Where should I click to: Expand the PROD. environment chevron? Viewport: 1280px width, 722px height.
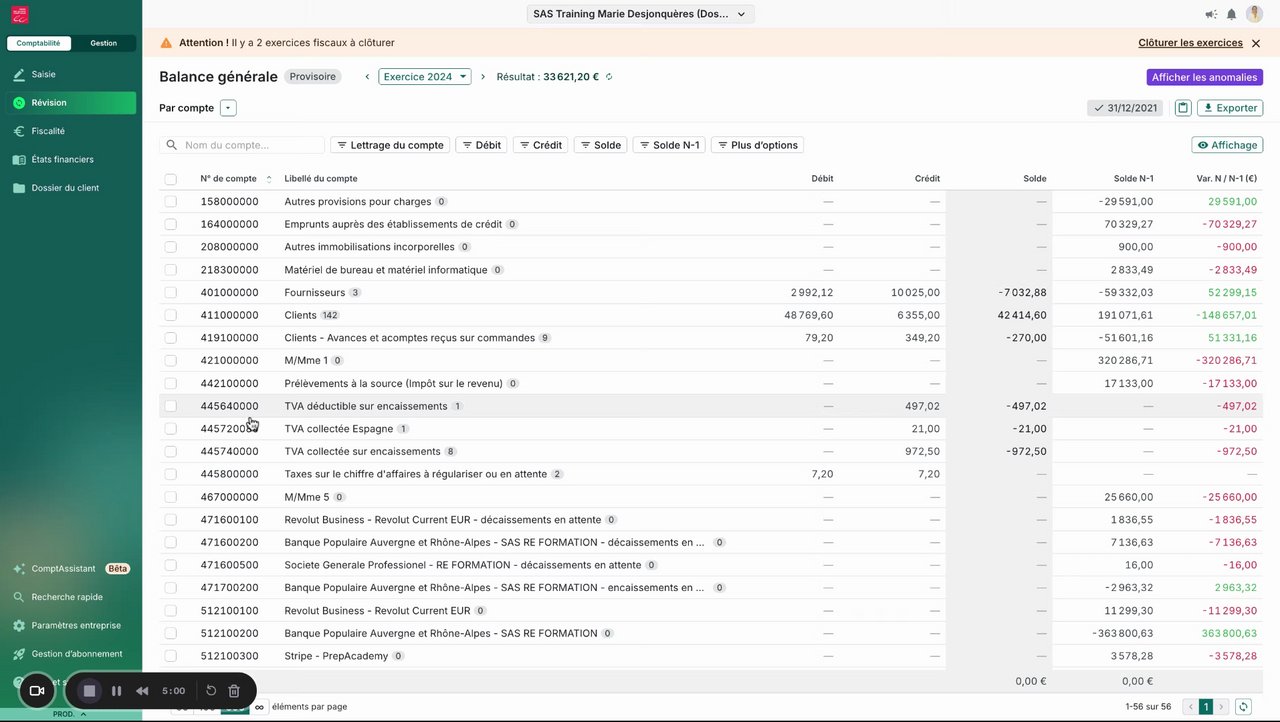[x=84, y=715]
